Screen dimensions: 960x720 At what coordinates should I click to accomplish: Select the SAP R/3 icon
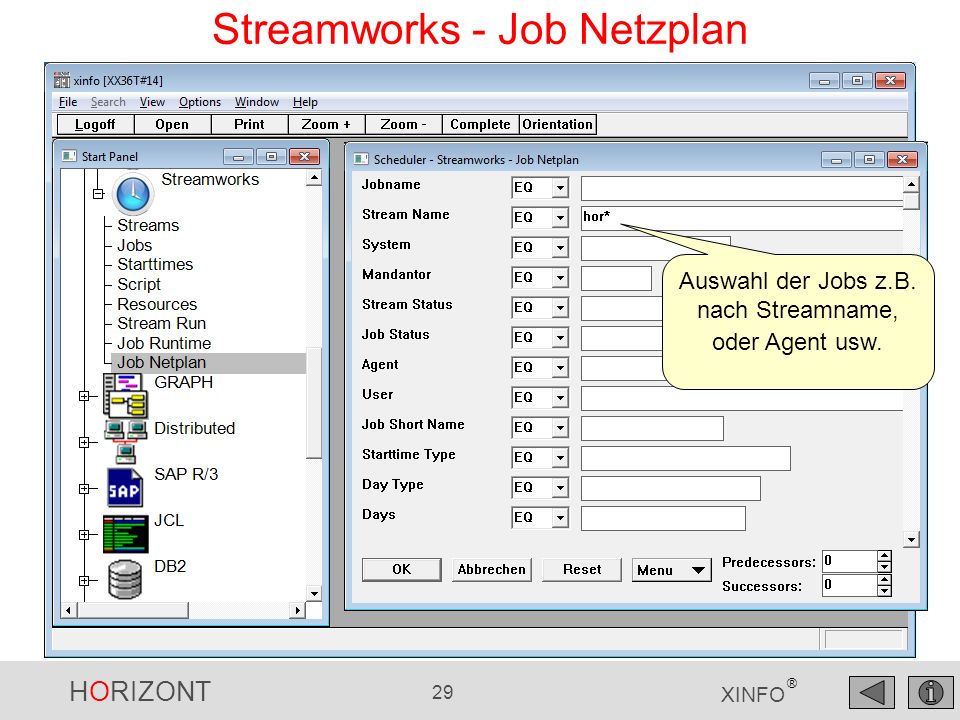(x=125, y=488)
